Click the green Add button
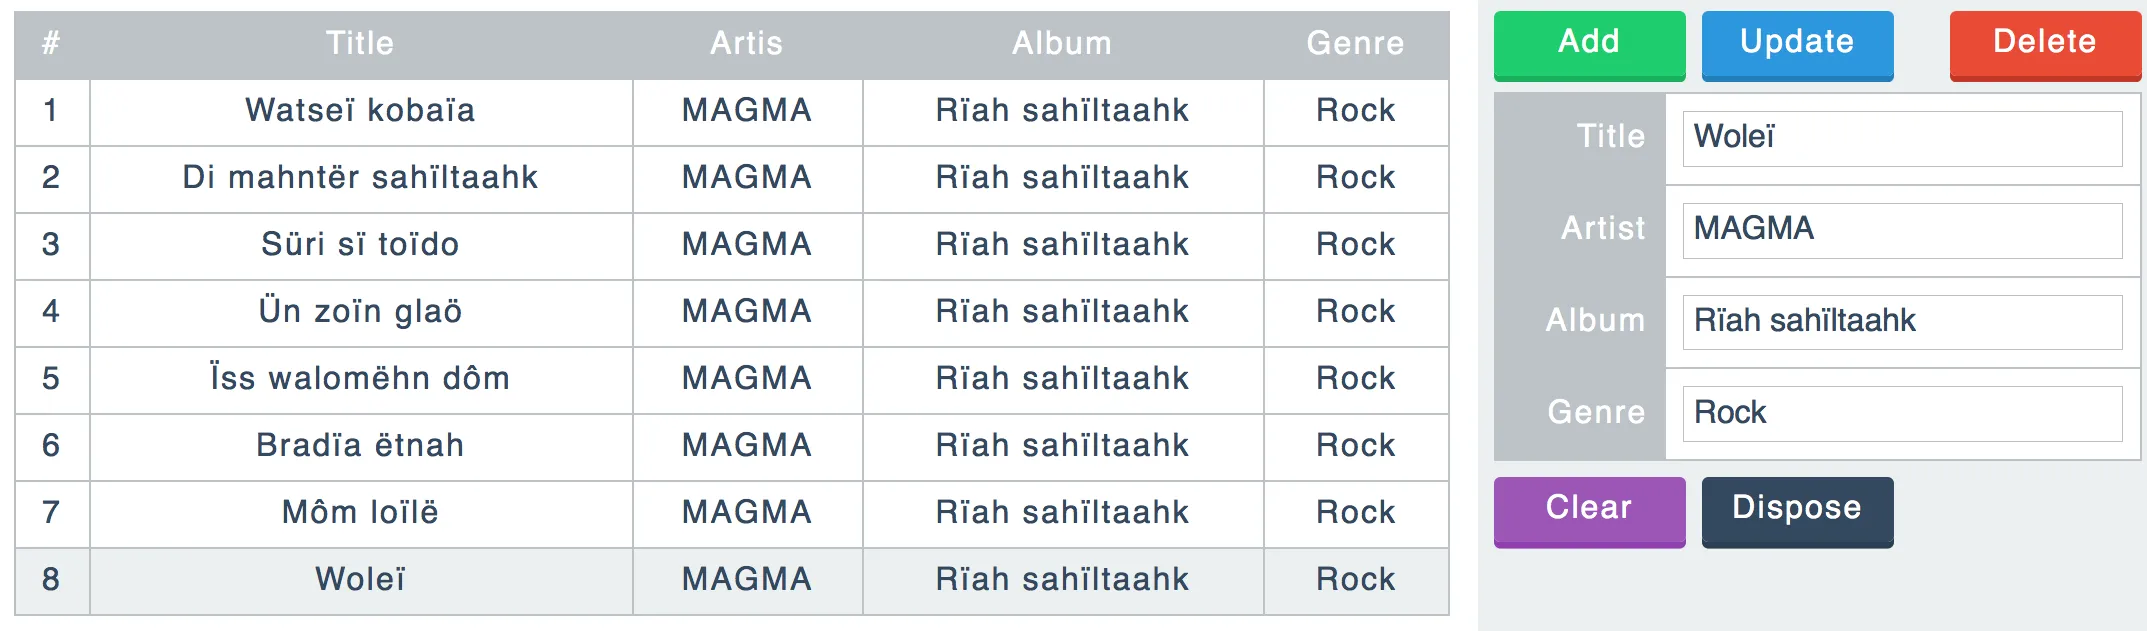Viewport: 2147px width, 631px height. point(1588,43)
